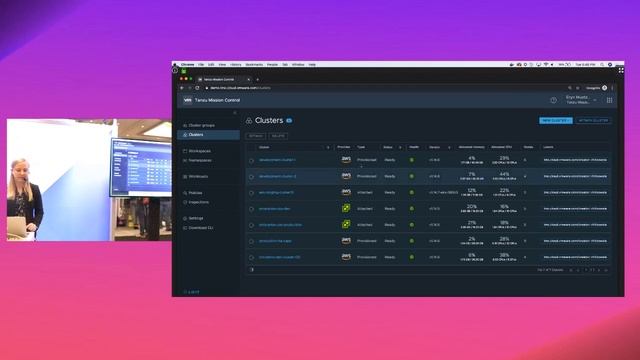The width and height of the screenshot is (640, 360).
Task: Click the blue New Cluster button
Action: 556,120
